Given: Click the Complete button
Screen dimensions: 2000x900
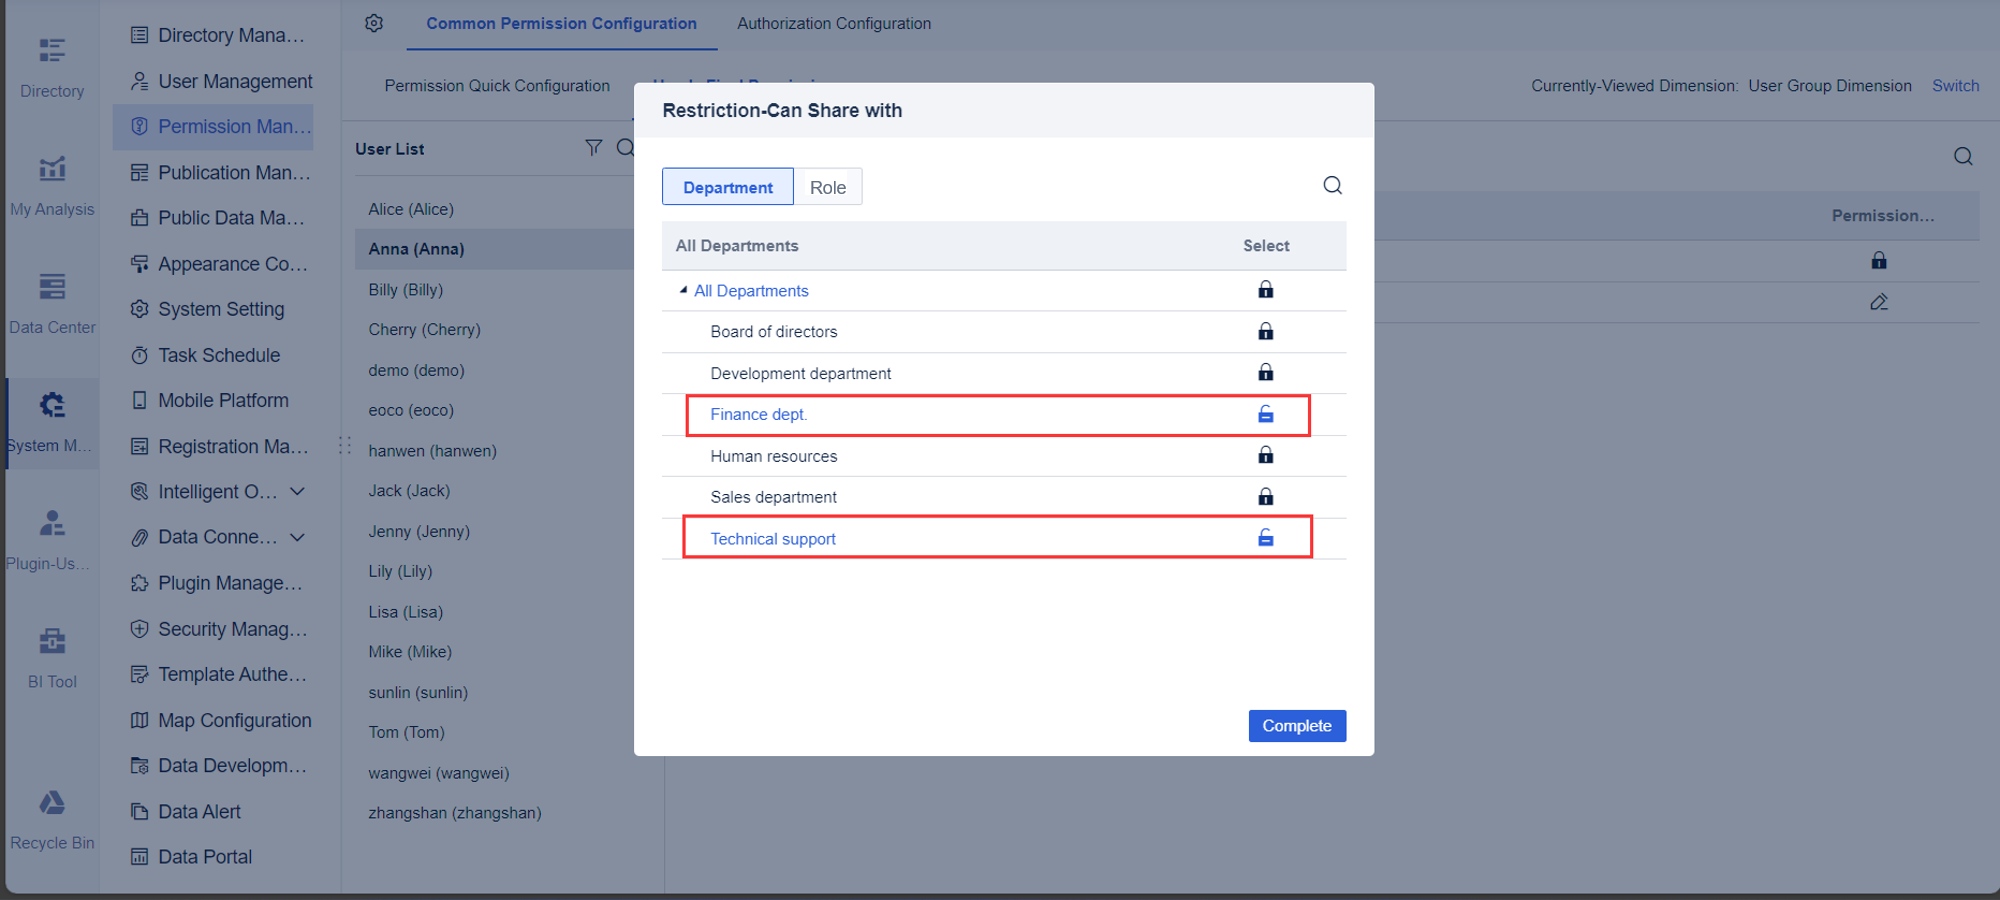Looking at the screenshot, I should (x=1297, y=726).
